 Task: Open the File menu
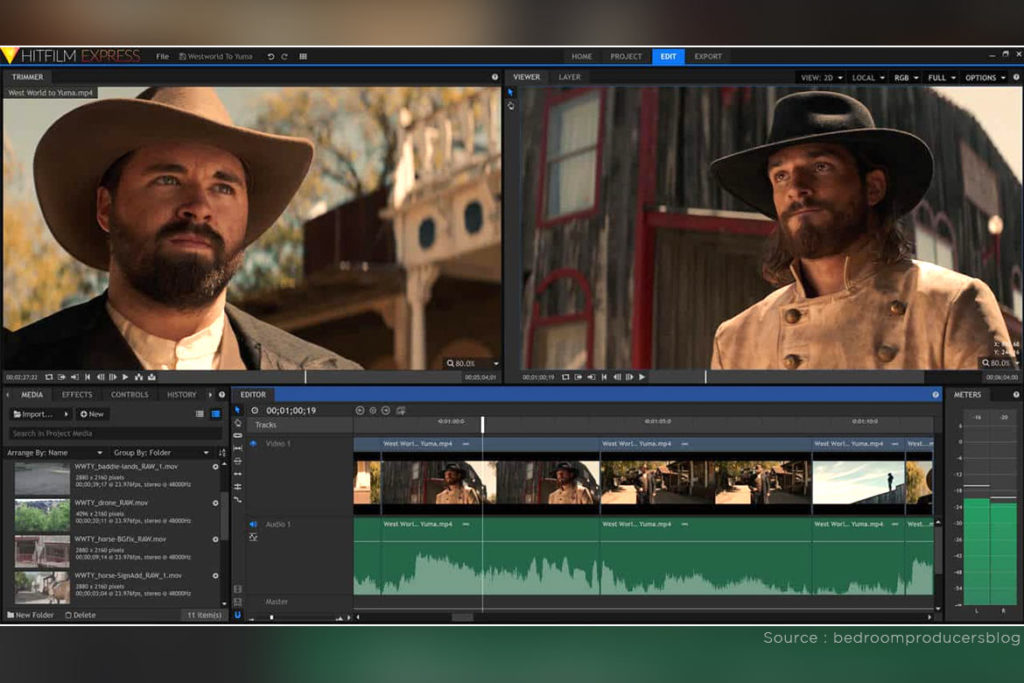pyautogui.click(x=162, y=57)
